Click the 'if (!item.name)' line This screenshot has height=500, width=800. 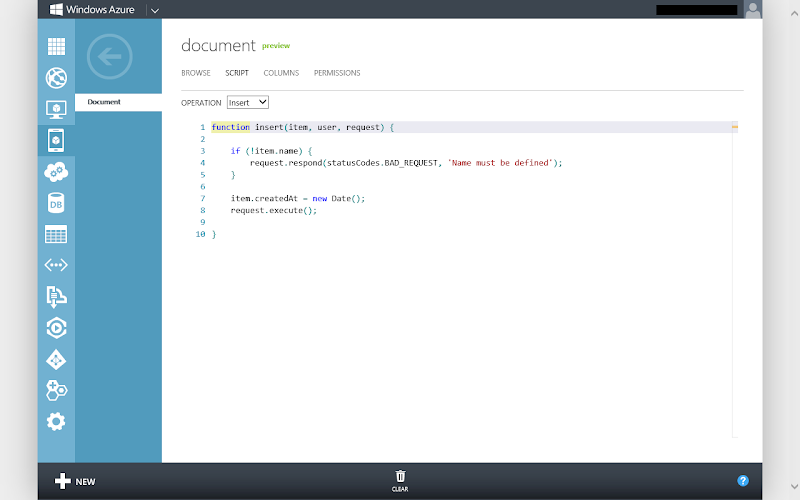pyautogui.click(x=271, y=151)
